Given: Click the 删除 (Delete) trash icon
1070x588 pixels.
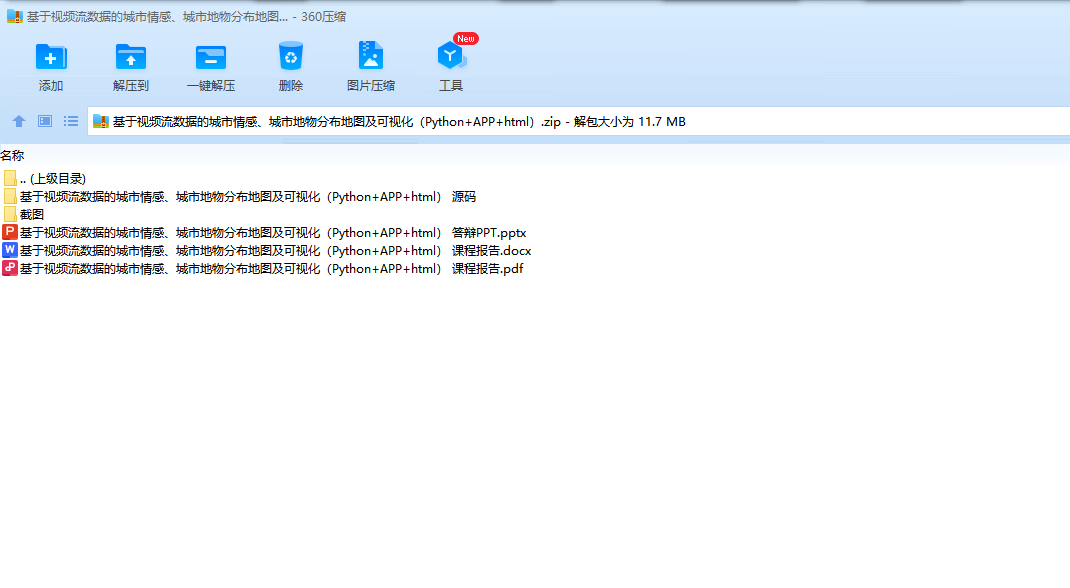Looking at the screenshot, I should tap(291, 57).
